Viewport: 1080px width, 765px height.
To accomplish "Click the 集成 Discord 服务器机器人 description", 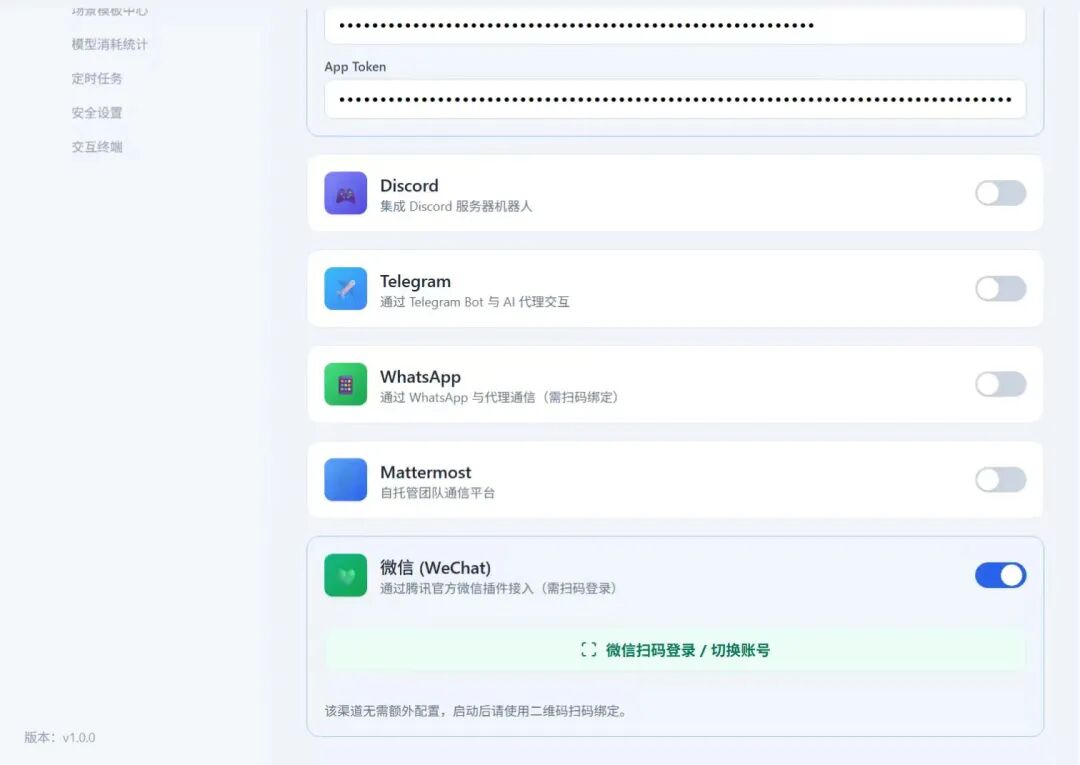I will [456, 206].
